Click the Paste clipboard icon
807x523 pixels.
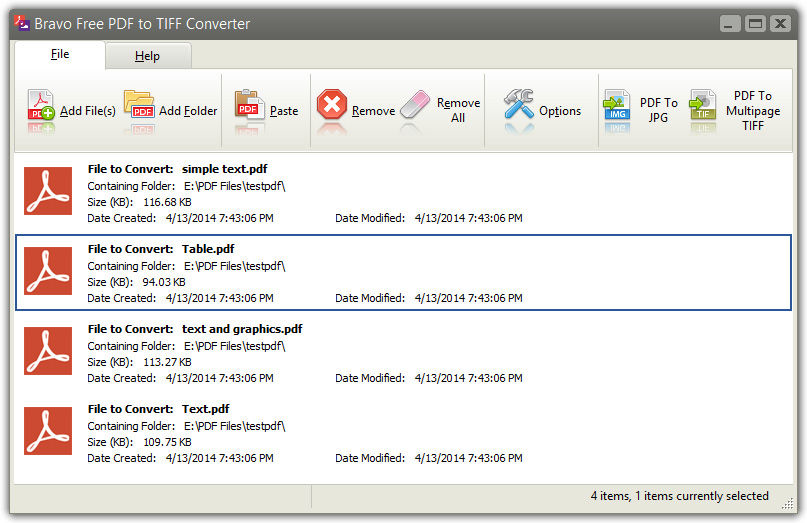click(x=249, y=104)
